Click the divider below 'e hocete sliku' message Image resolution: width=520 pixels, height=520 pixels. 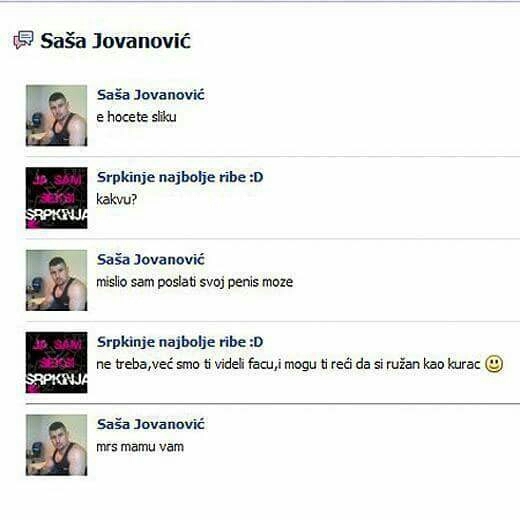273,156
